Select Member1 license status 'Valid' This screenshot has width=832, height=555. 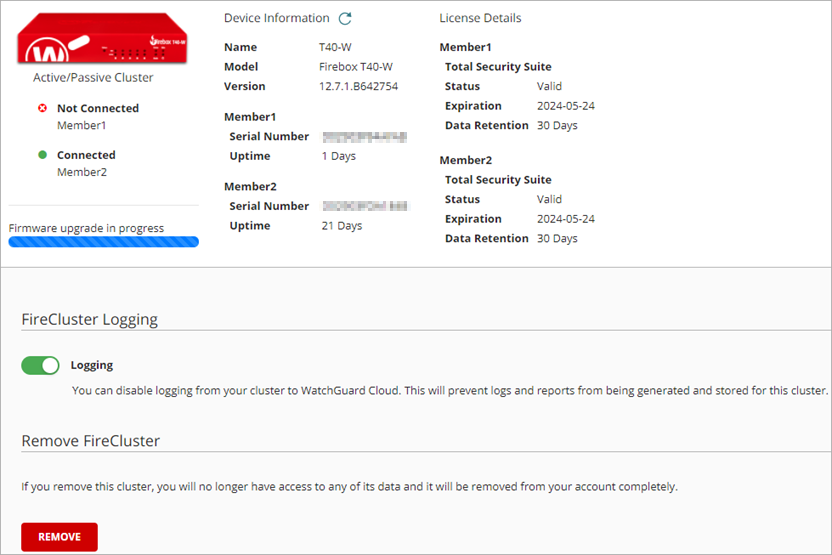click(x=549, y=86)
